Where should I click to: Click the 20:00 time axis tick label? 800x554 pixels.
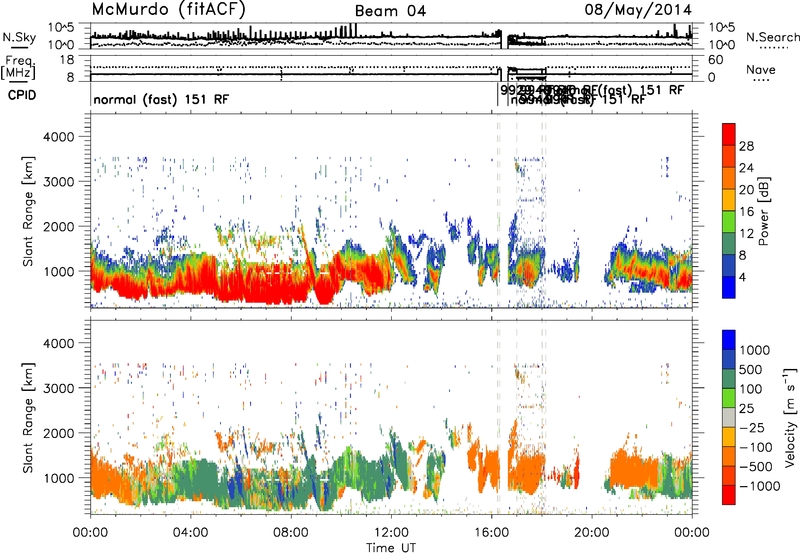point(592,533)
